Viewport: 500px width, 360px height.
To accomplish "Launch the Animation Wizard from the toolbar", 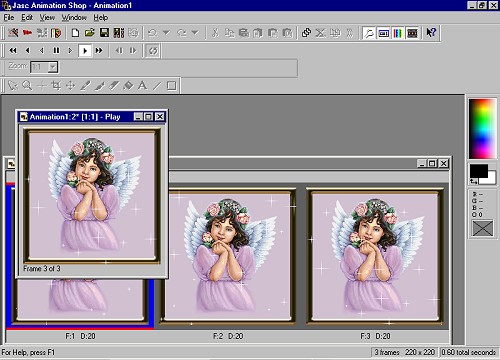I will pos(13,33).
